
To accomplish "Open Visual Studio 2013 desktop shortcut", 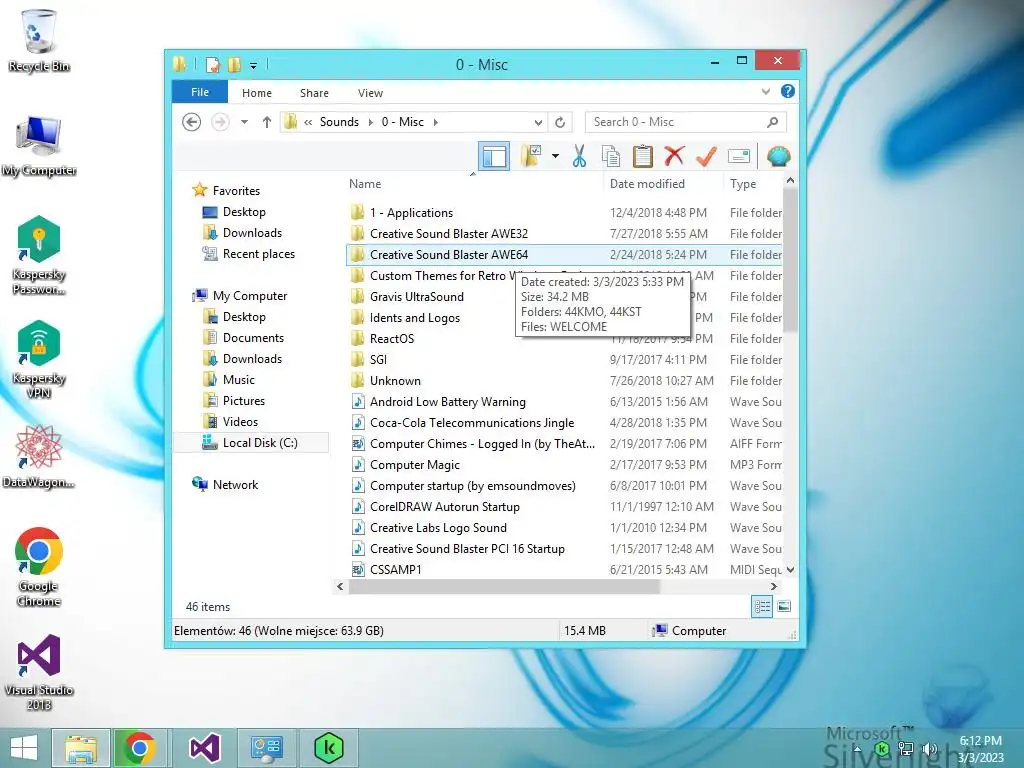I will [x=39, y=673].
